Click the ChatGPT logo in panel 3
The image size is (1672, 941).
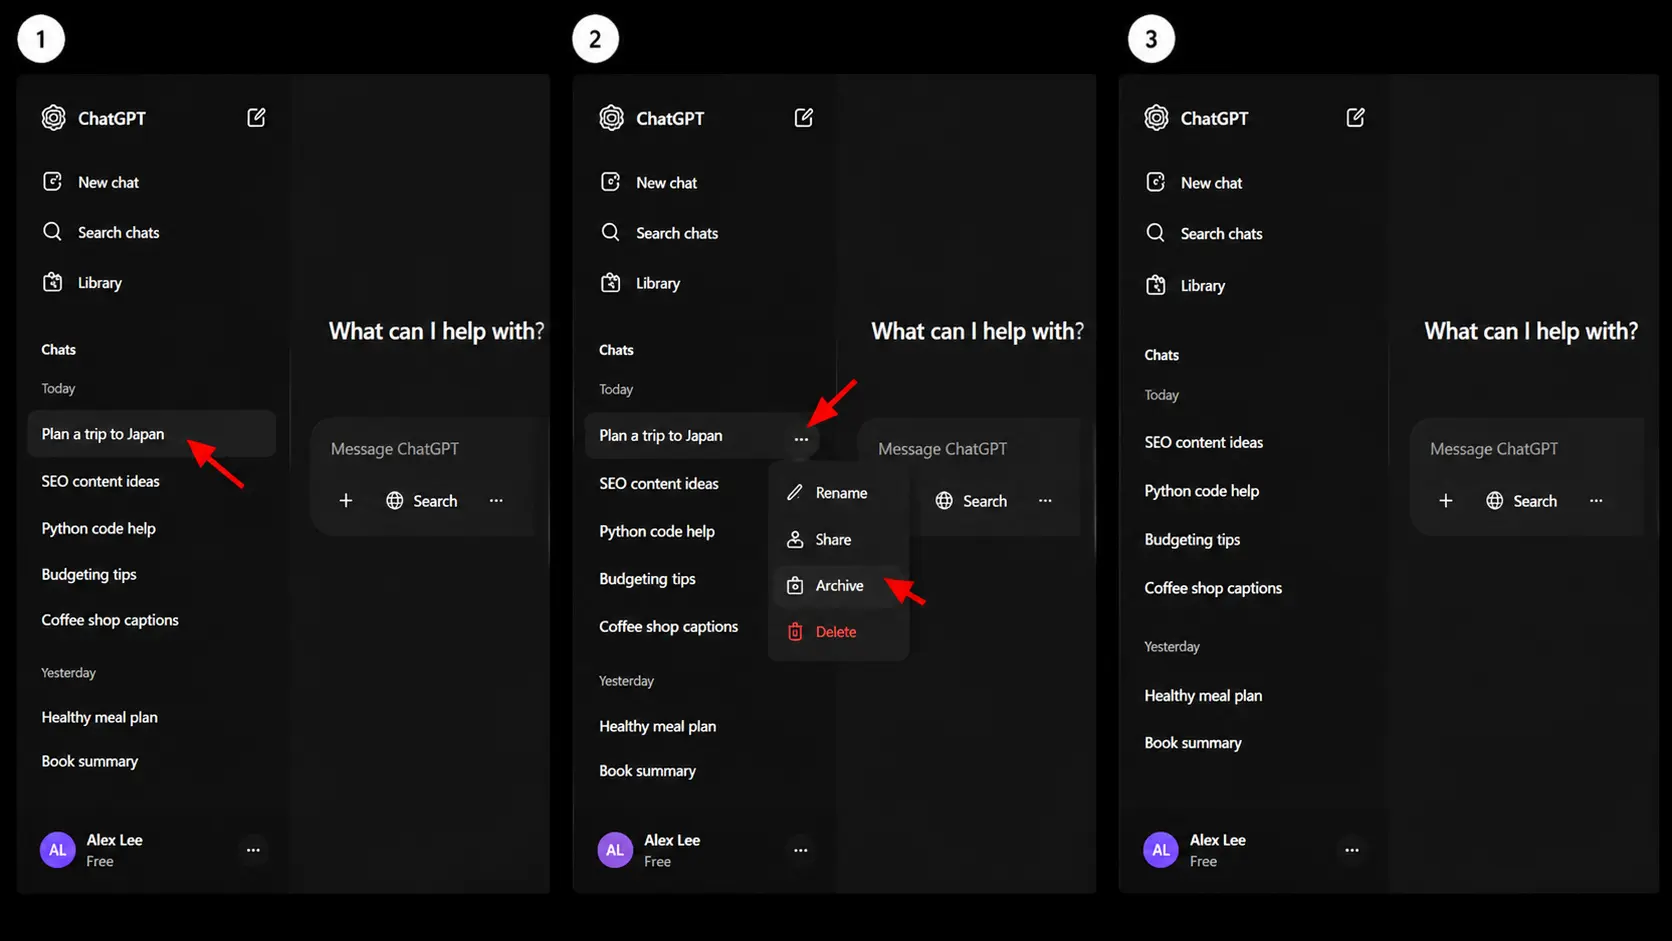(1156, 118)
